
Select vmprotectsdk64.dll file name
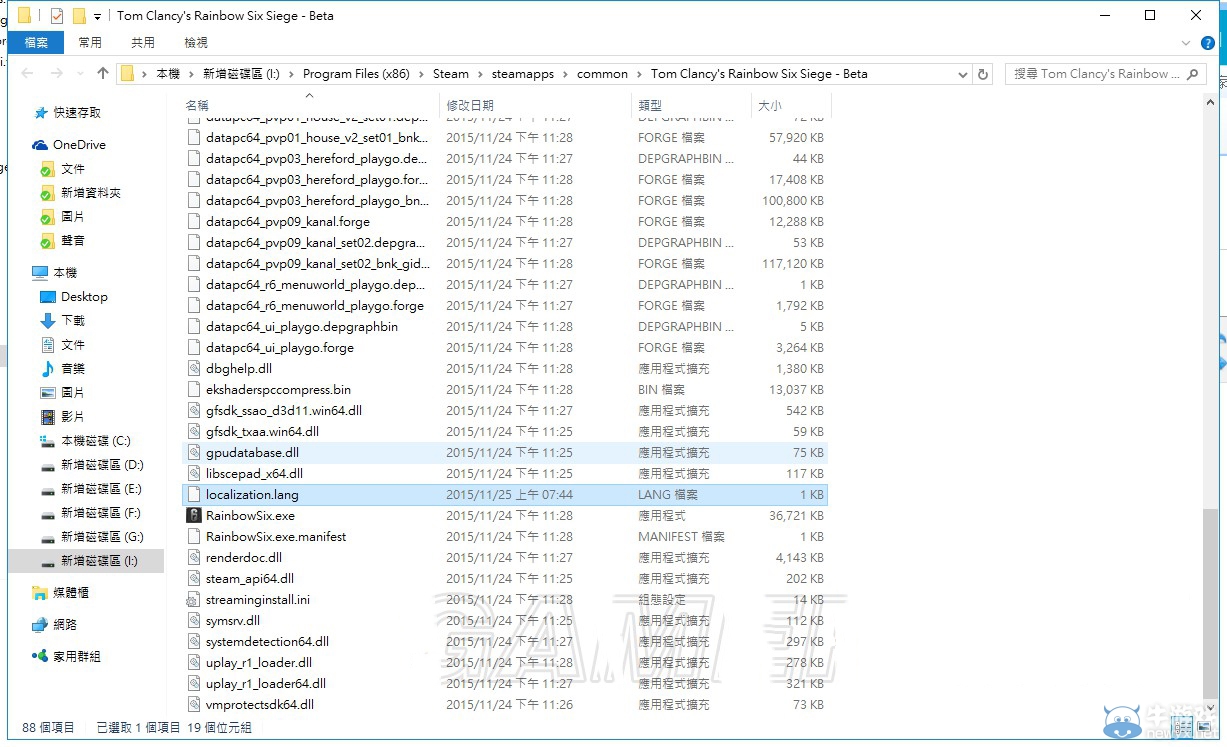[260, 705]
